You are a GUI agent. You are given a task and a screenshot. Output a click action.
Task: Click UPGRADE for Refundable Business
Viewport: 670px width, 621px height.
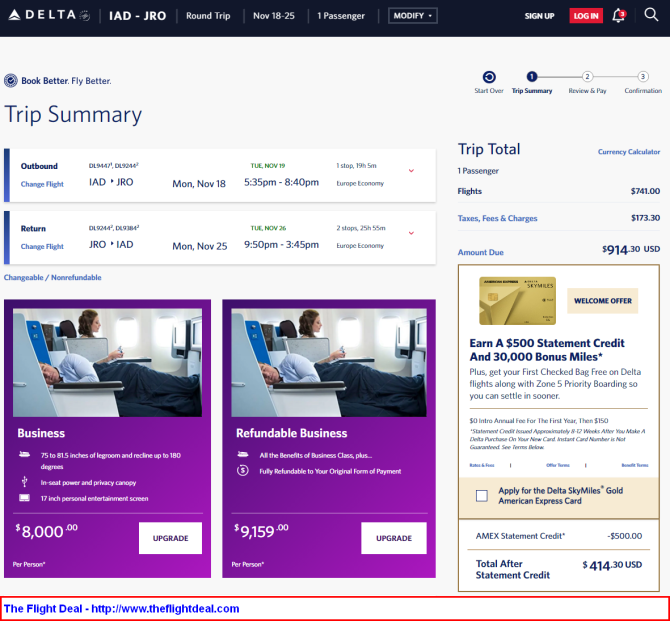pyautogui.click(x=394, y=538)
